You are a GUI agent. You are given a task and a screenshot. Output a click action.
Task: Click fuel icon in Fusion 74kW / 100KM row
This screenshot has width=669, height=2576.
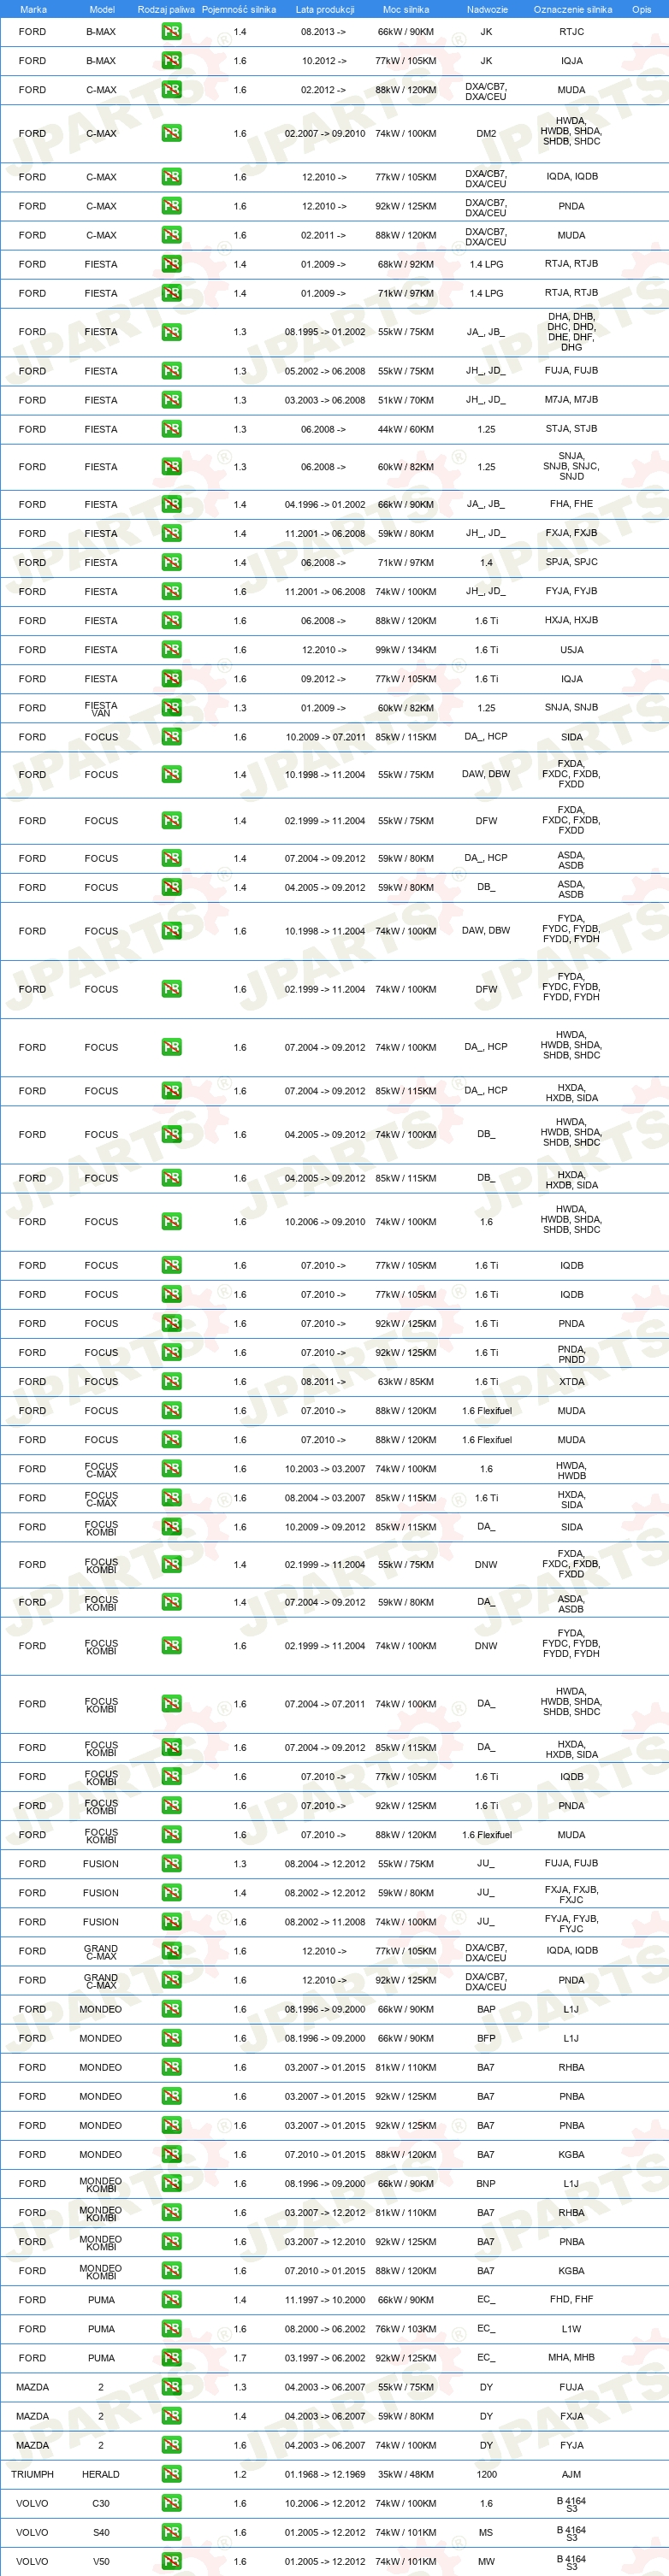[x=171, y=1922]
